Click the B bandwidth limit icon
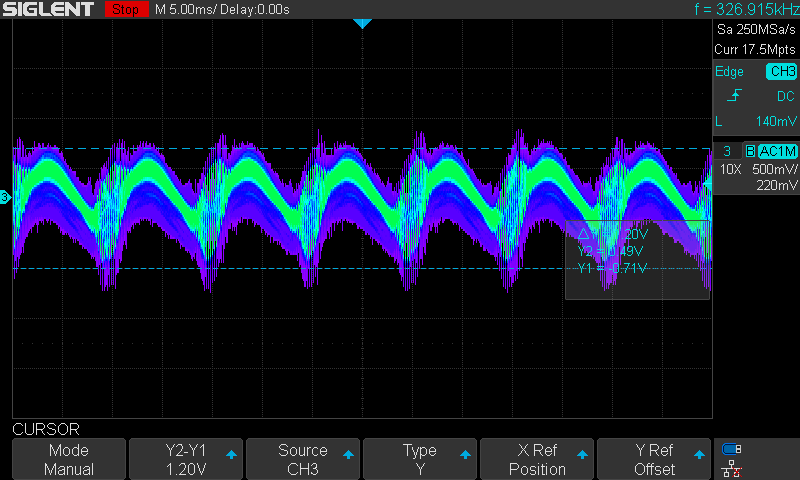800x480 pixels. [x=750, y=151]
